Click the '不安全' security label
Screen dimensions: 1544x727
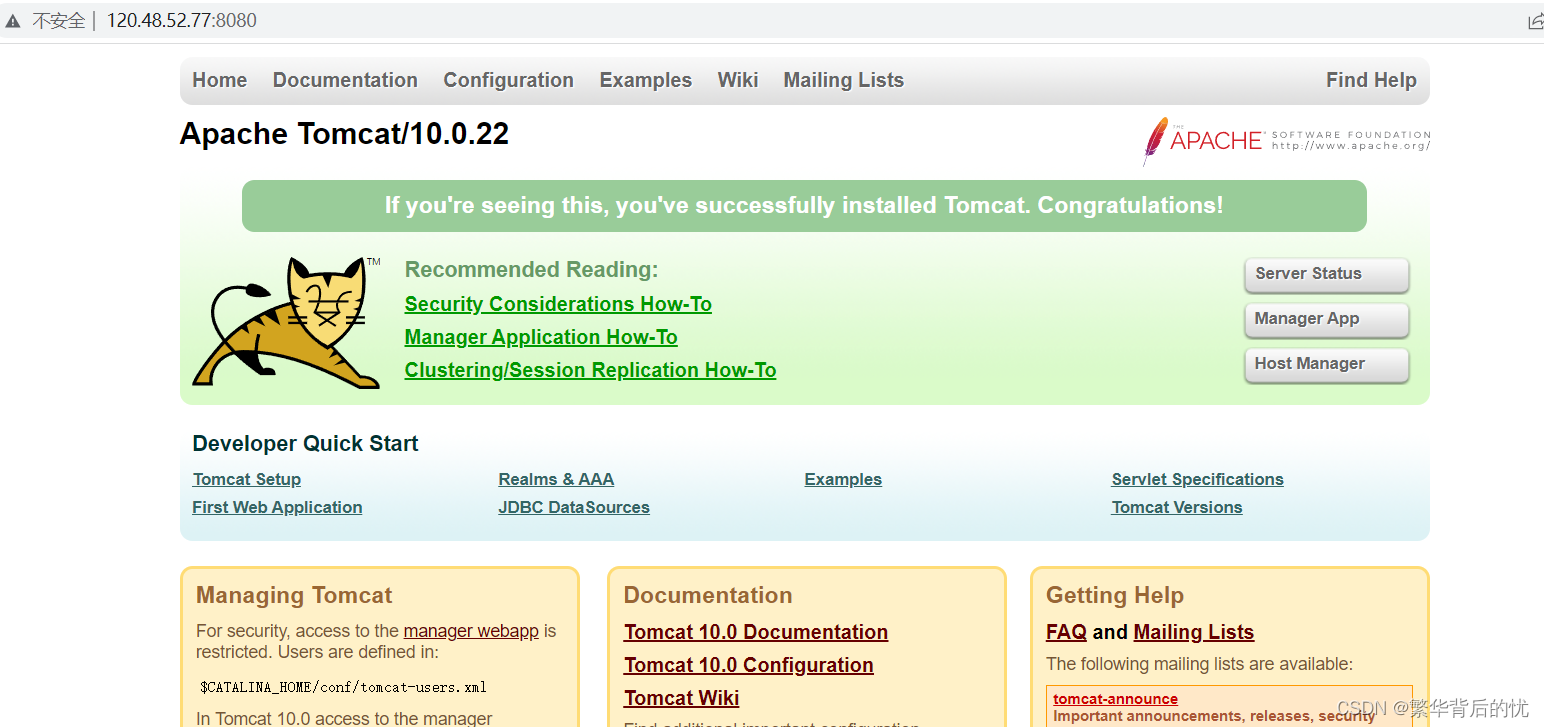click(59, 21)
